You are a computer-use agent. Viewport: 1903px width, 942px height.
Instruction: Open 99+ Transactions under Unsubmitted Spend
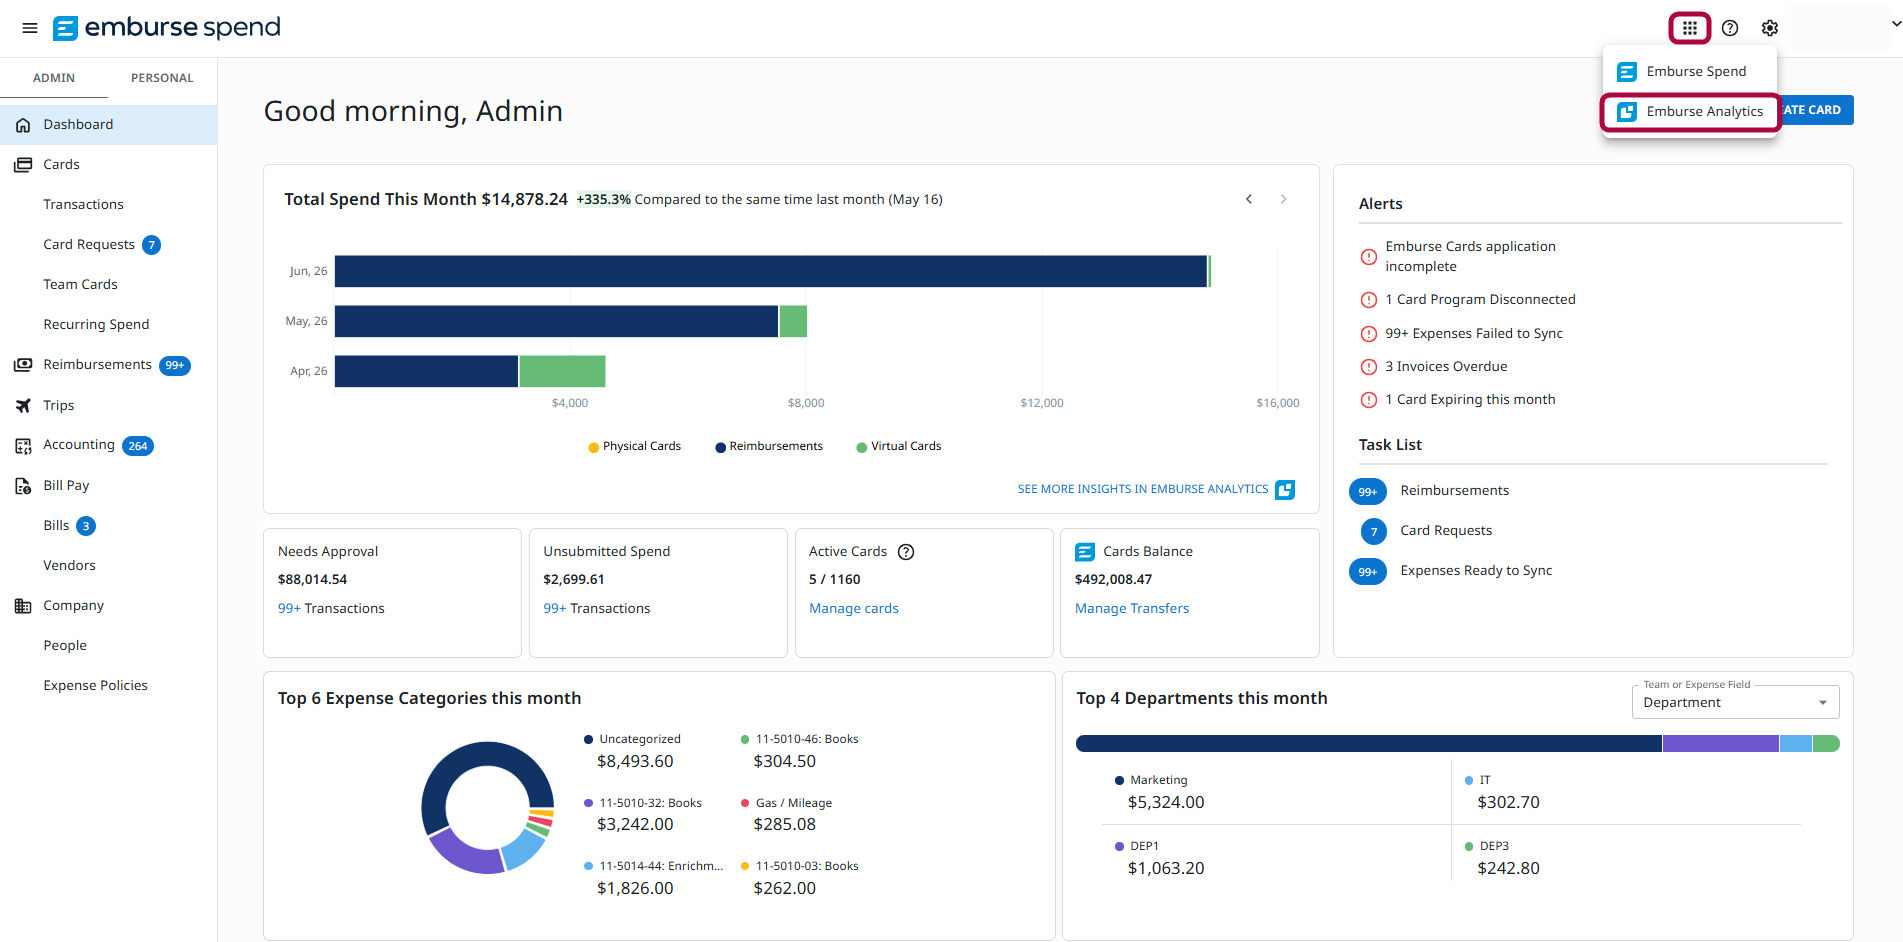pyautogui.click(x=597, y=608)
